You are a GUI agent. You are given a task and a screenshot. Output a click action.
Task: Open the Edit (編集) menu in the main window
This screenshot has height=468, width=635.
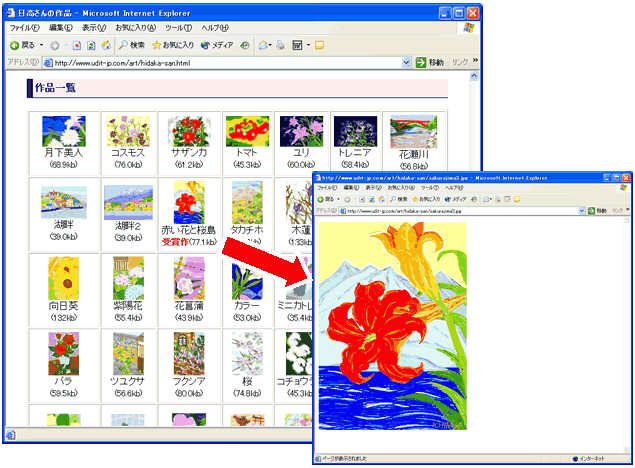(x=61, y=28)
